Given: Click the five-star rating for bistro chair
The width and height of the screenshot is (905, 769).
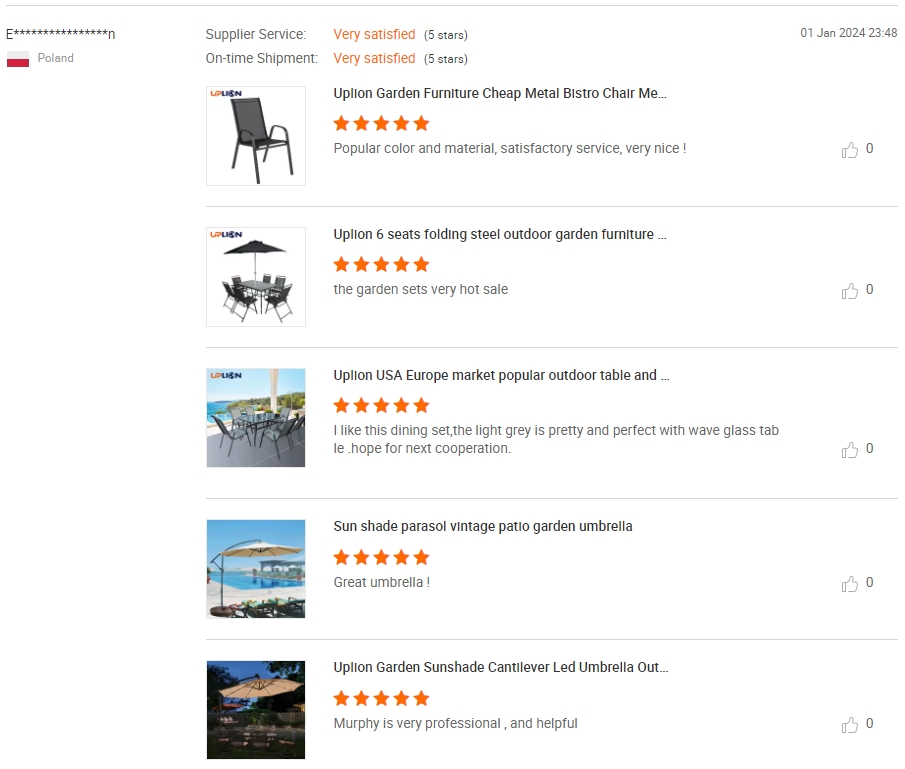Looking at the screenshot, I should tap(381, 123).
